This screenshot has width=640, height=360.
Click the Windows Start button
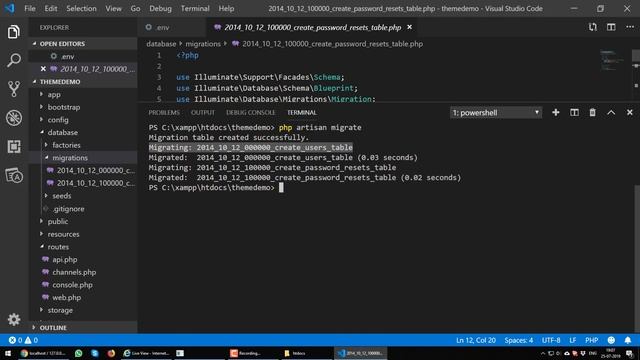(8, 353)
